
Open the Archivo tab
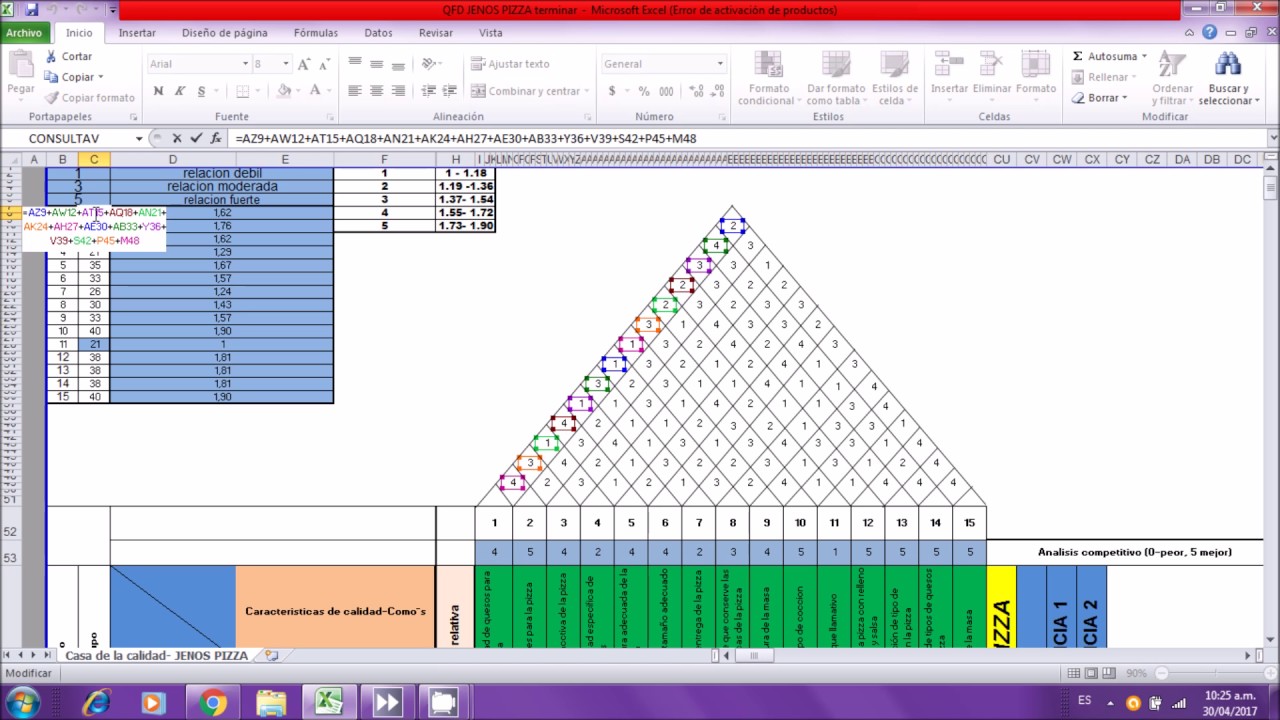tap(24, 32)
